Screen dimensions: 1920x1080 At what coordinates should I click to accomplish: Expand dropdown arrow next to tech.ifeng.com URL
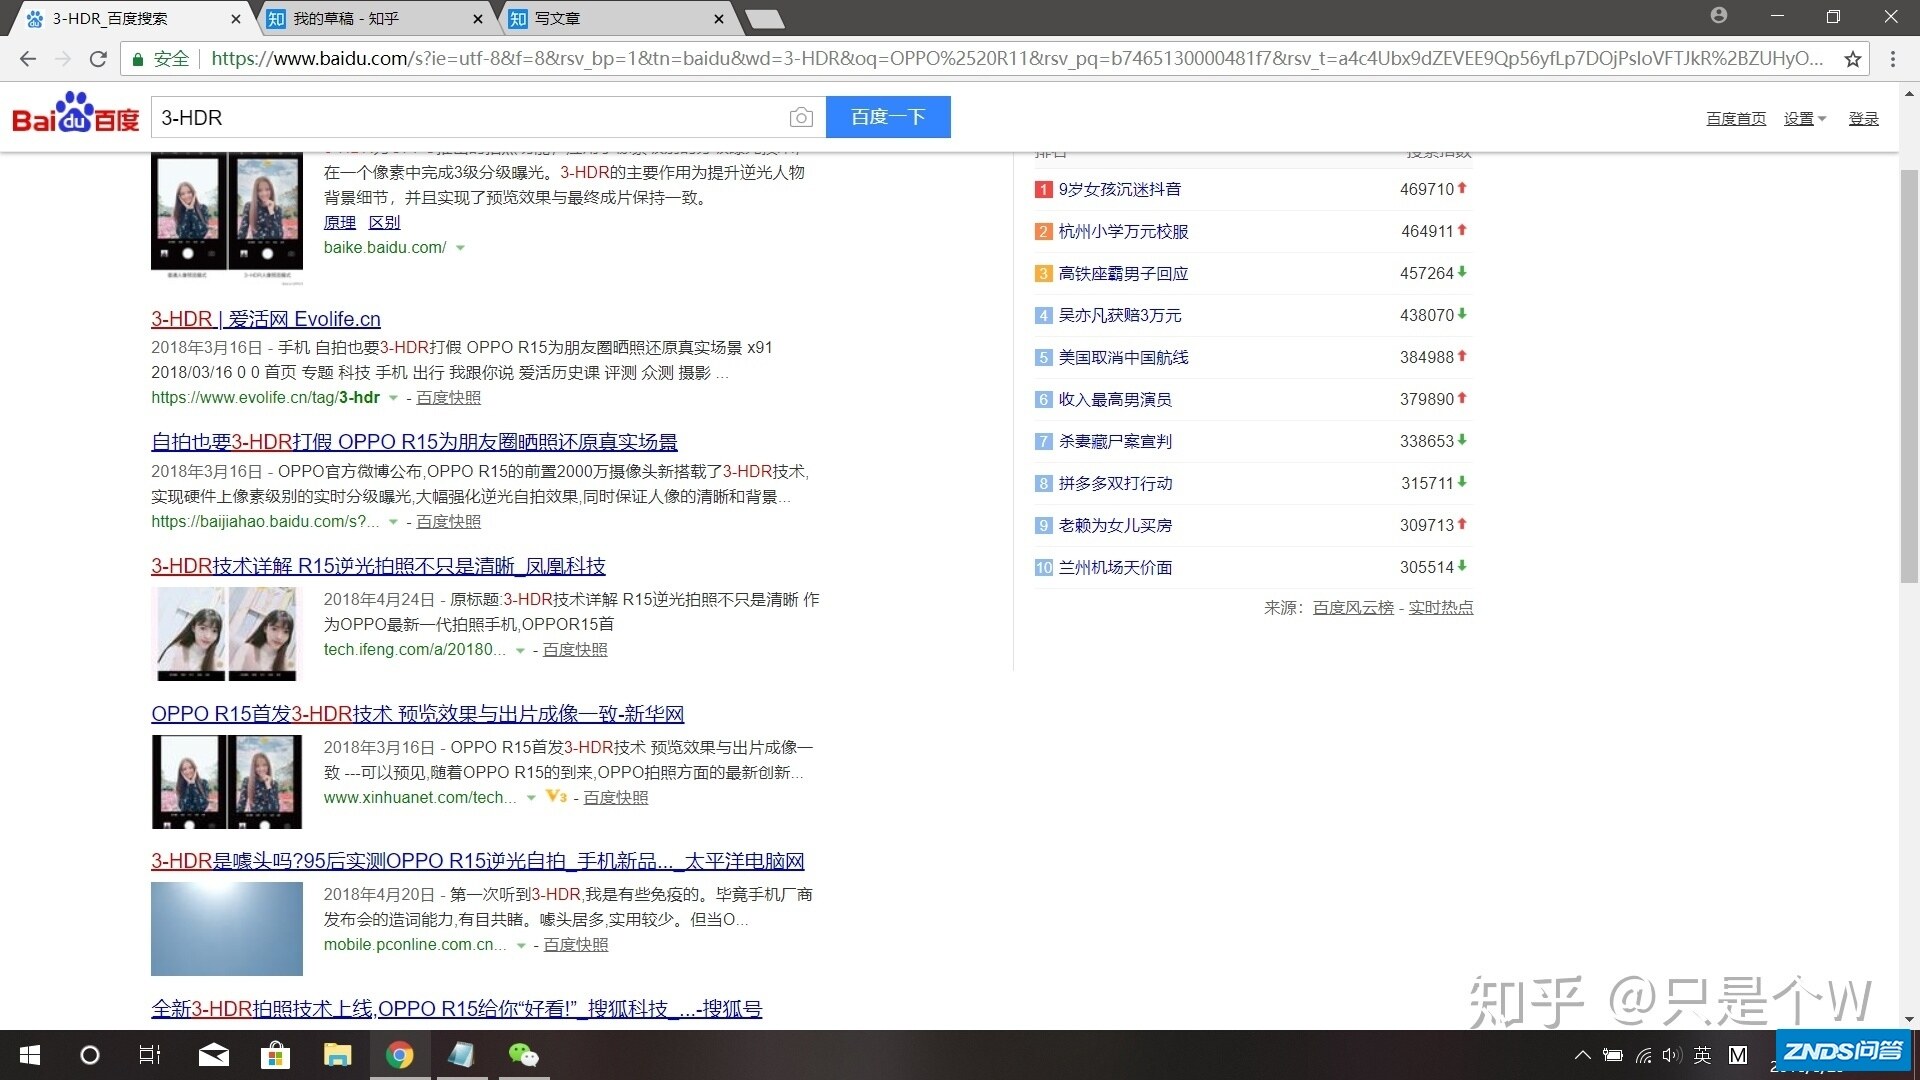pyautogui.click(x=520, y=650)
